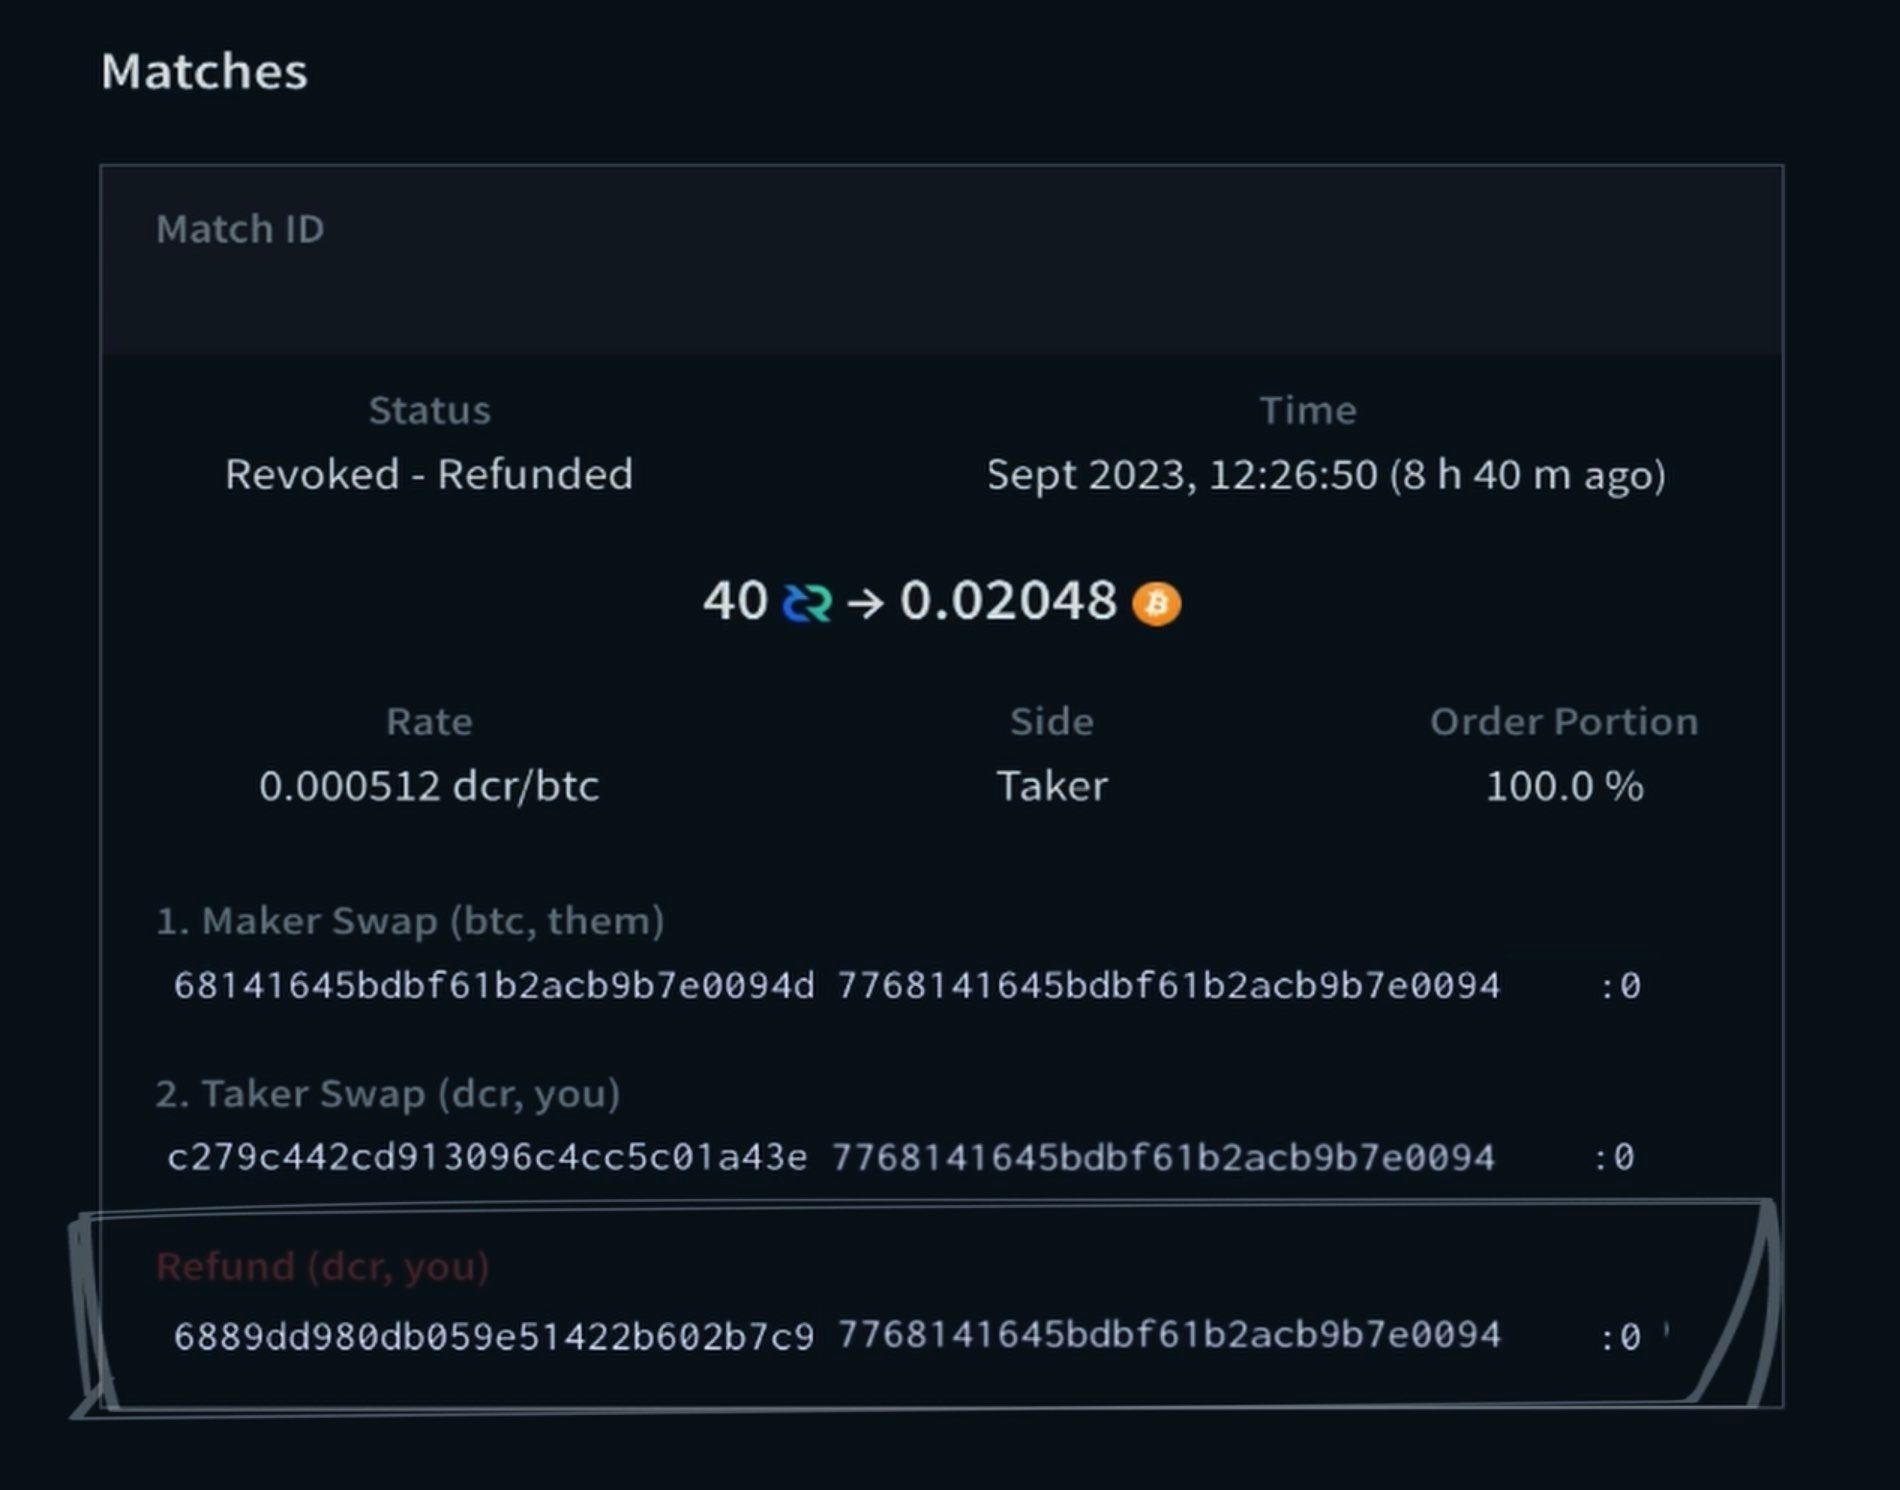This screenshot has height=1490, width=1900.
Task: Select the Taker side value
Action: coord(1052,786)
